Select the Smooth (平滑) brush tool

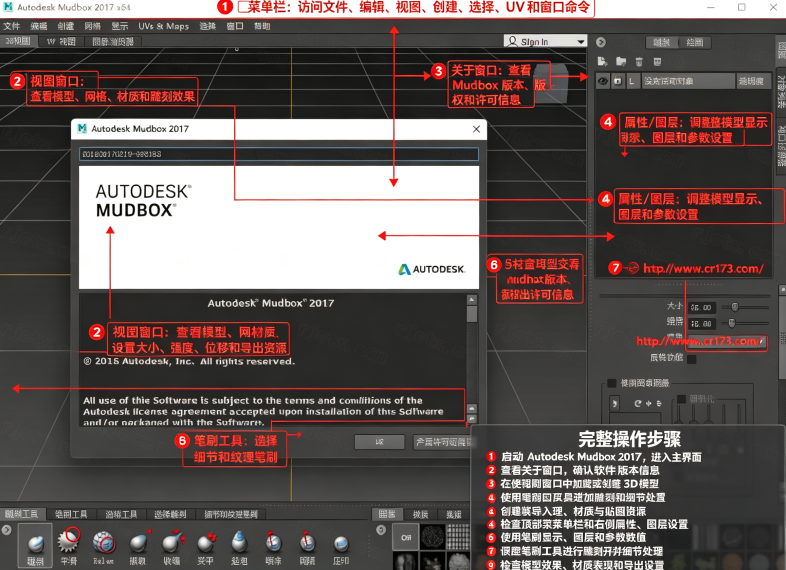pyautogui.click(x=69, y=546)
